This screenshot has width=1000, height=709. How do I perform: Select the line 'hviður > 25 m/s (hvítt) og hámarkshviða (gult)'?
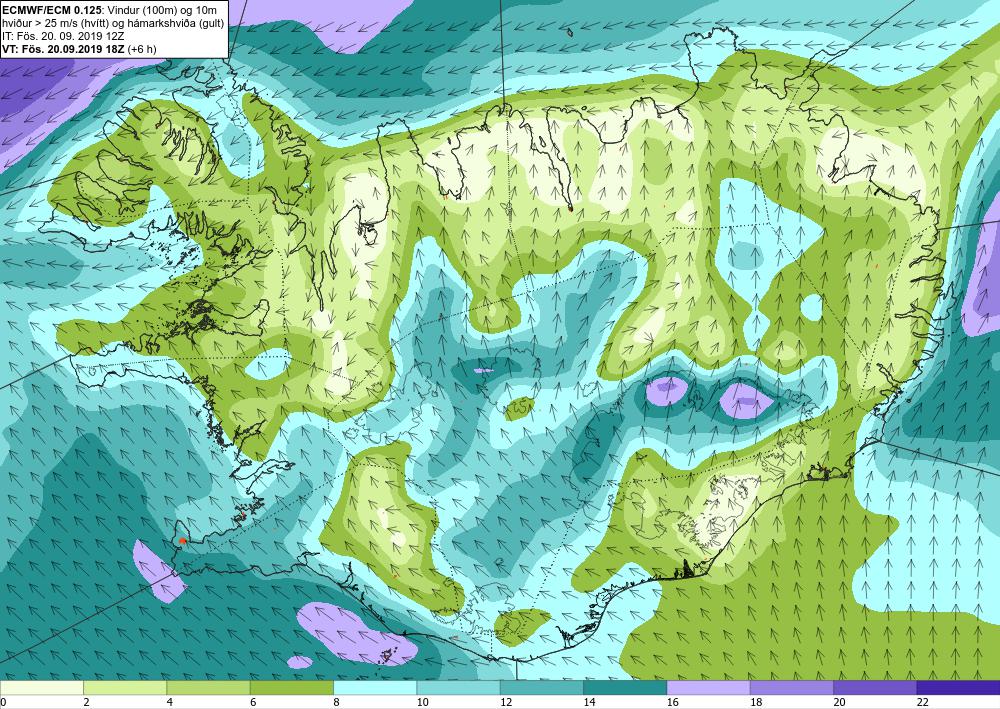pyautogui.click(x=113, y=23)
